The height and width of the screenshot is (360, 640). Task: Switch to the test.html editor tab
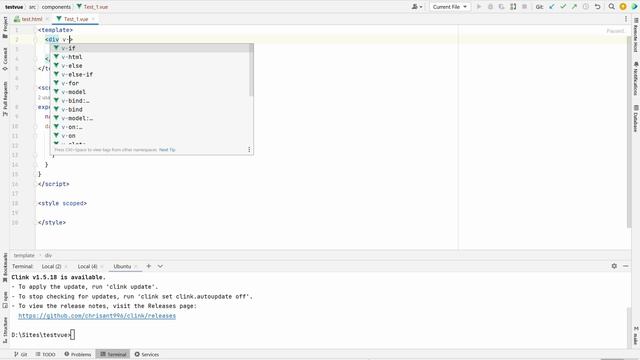coord(31,19)
